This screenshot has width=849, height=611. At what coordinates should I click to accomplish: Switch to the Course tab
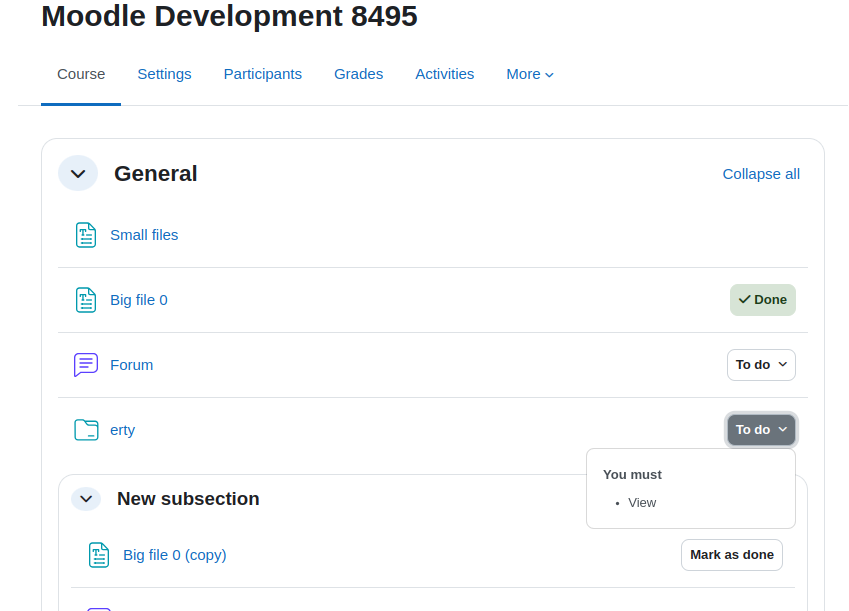(81, 74)
